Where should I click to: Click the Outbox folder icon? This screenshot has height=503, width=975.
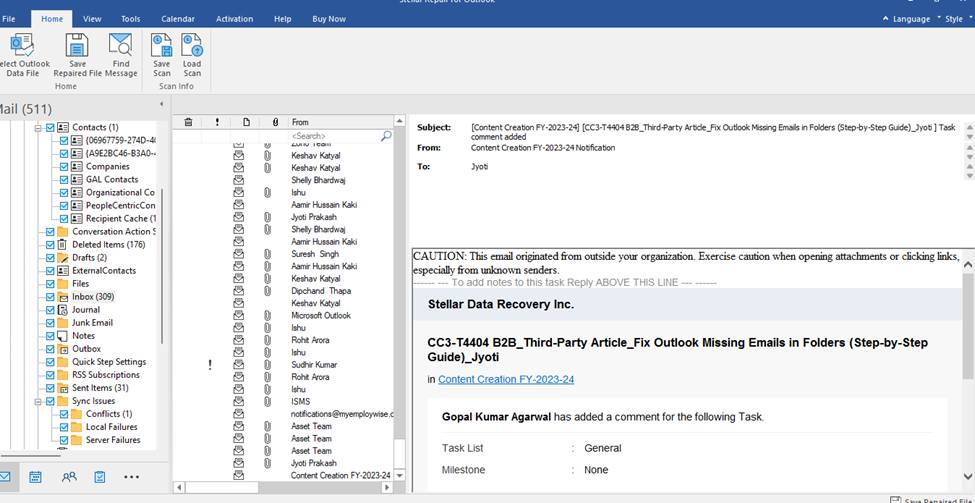click(62, 349)
